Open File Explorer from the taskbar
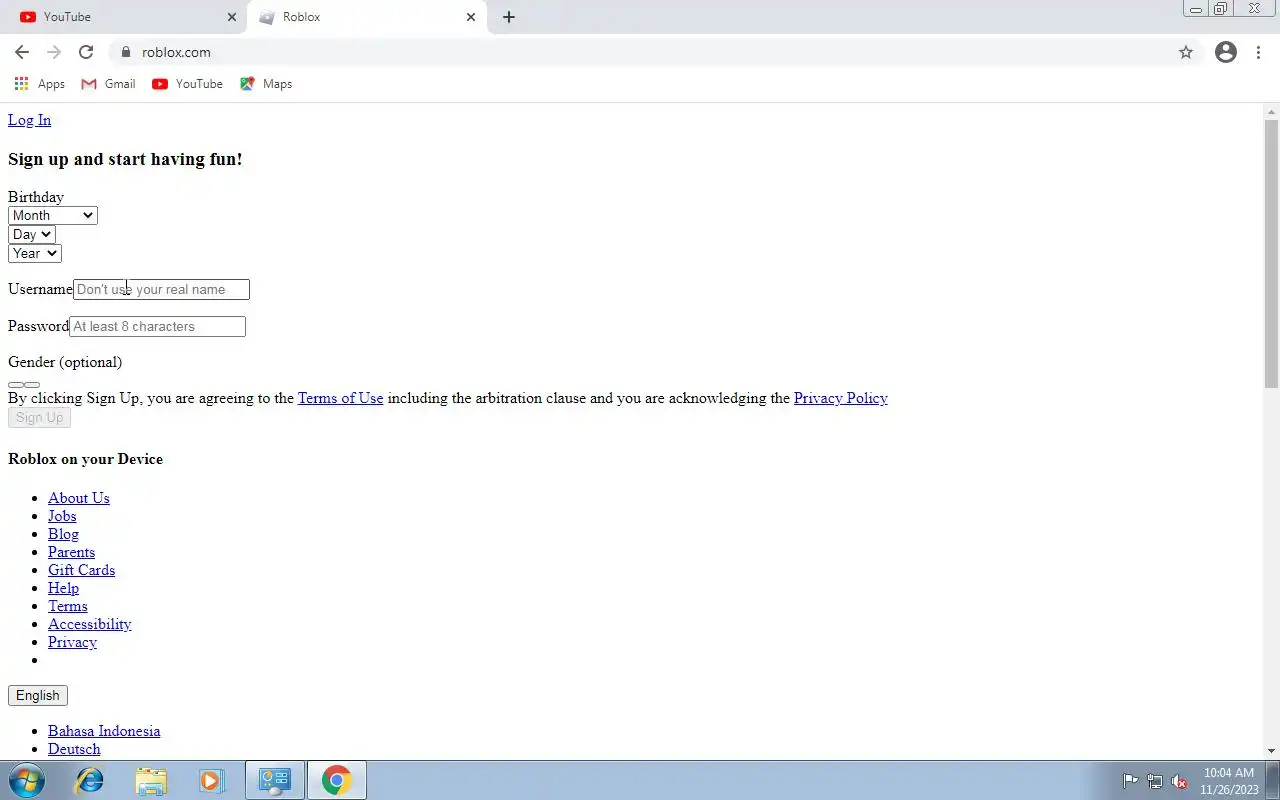 [151, 780]
